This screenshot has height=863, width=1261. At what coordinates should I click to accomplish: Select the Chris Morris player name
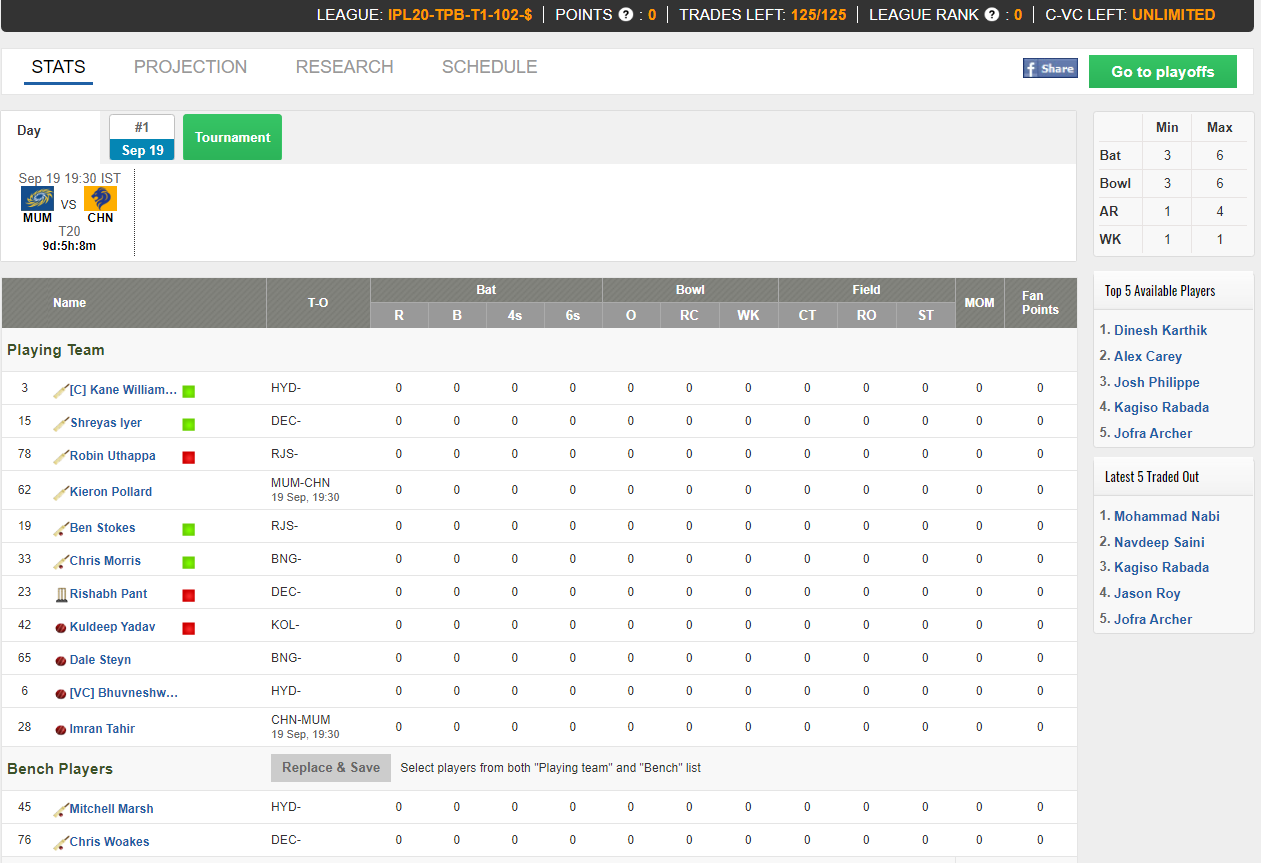pos(106,561)
